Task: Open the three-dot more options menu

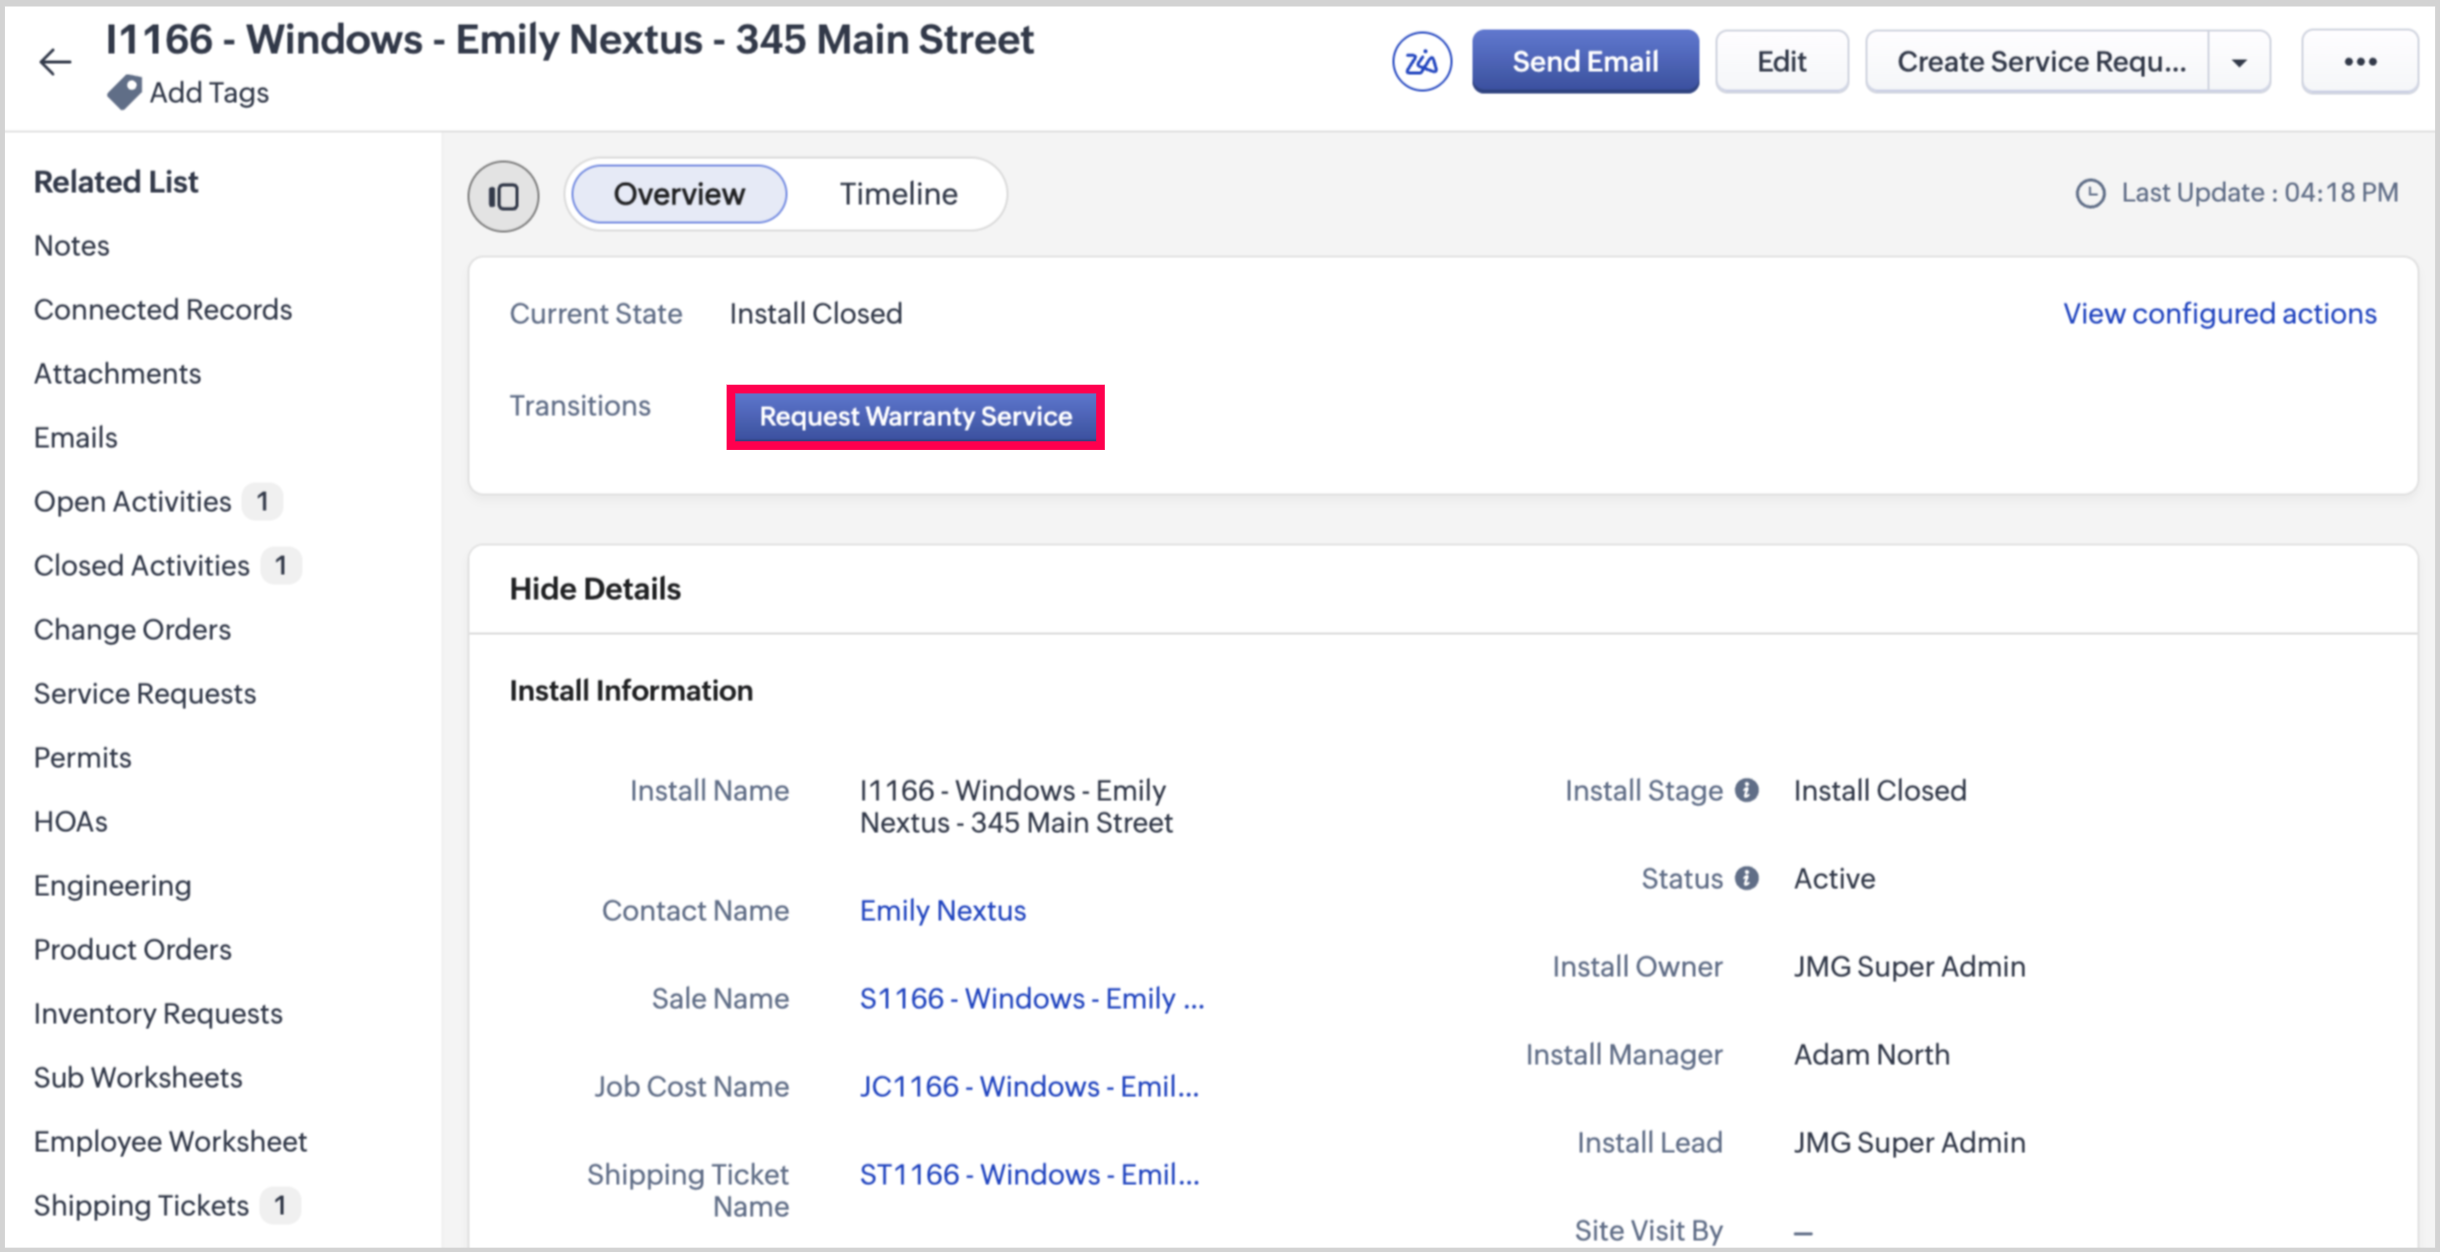Action: [x=2360, y=62]
